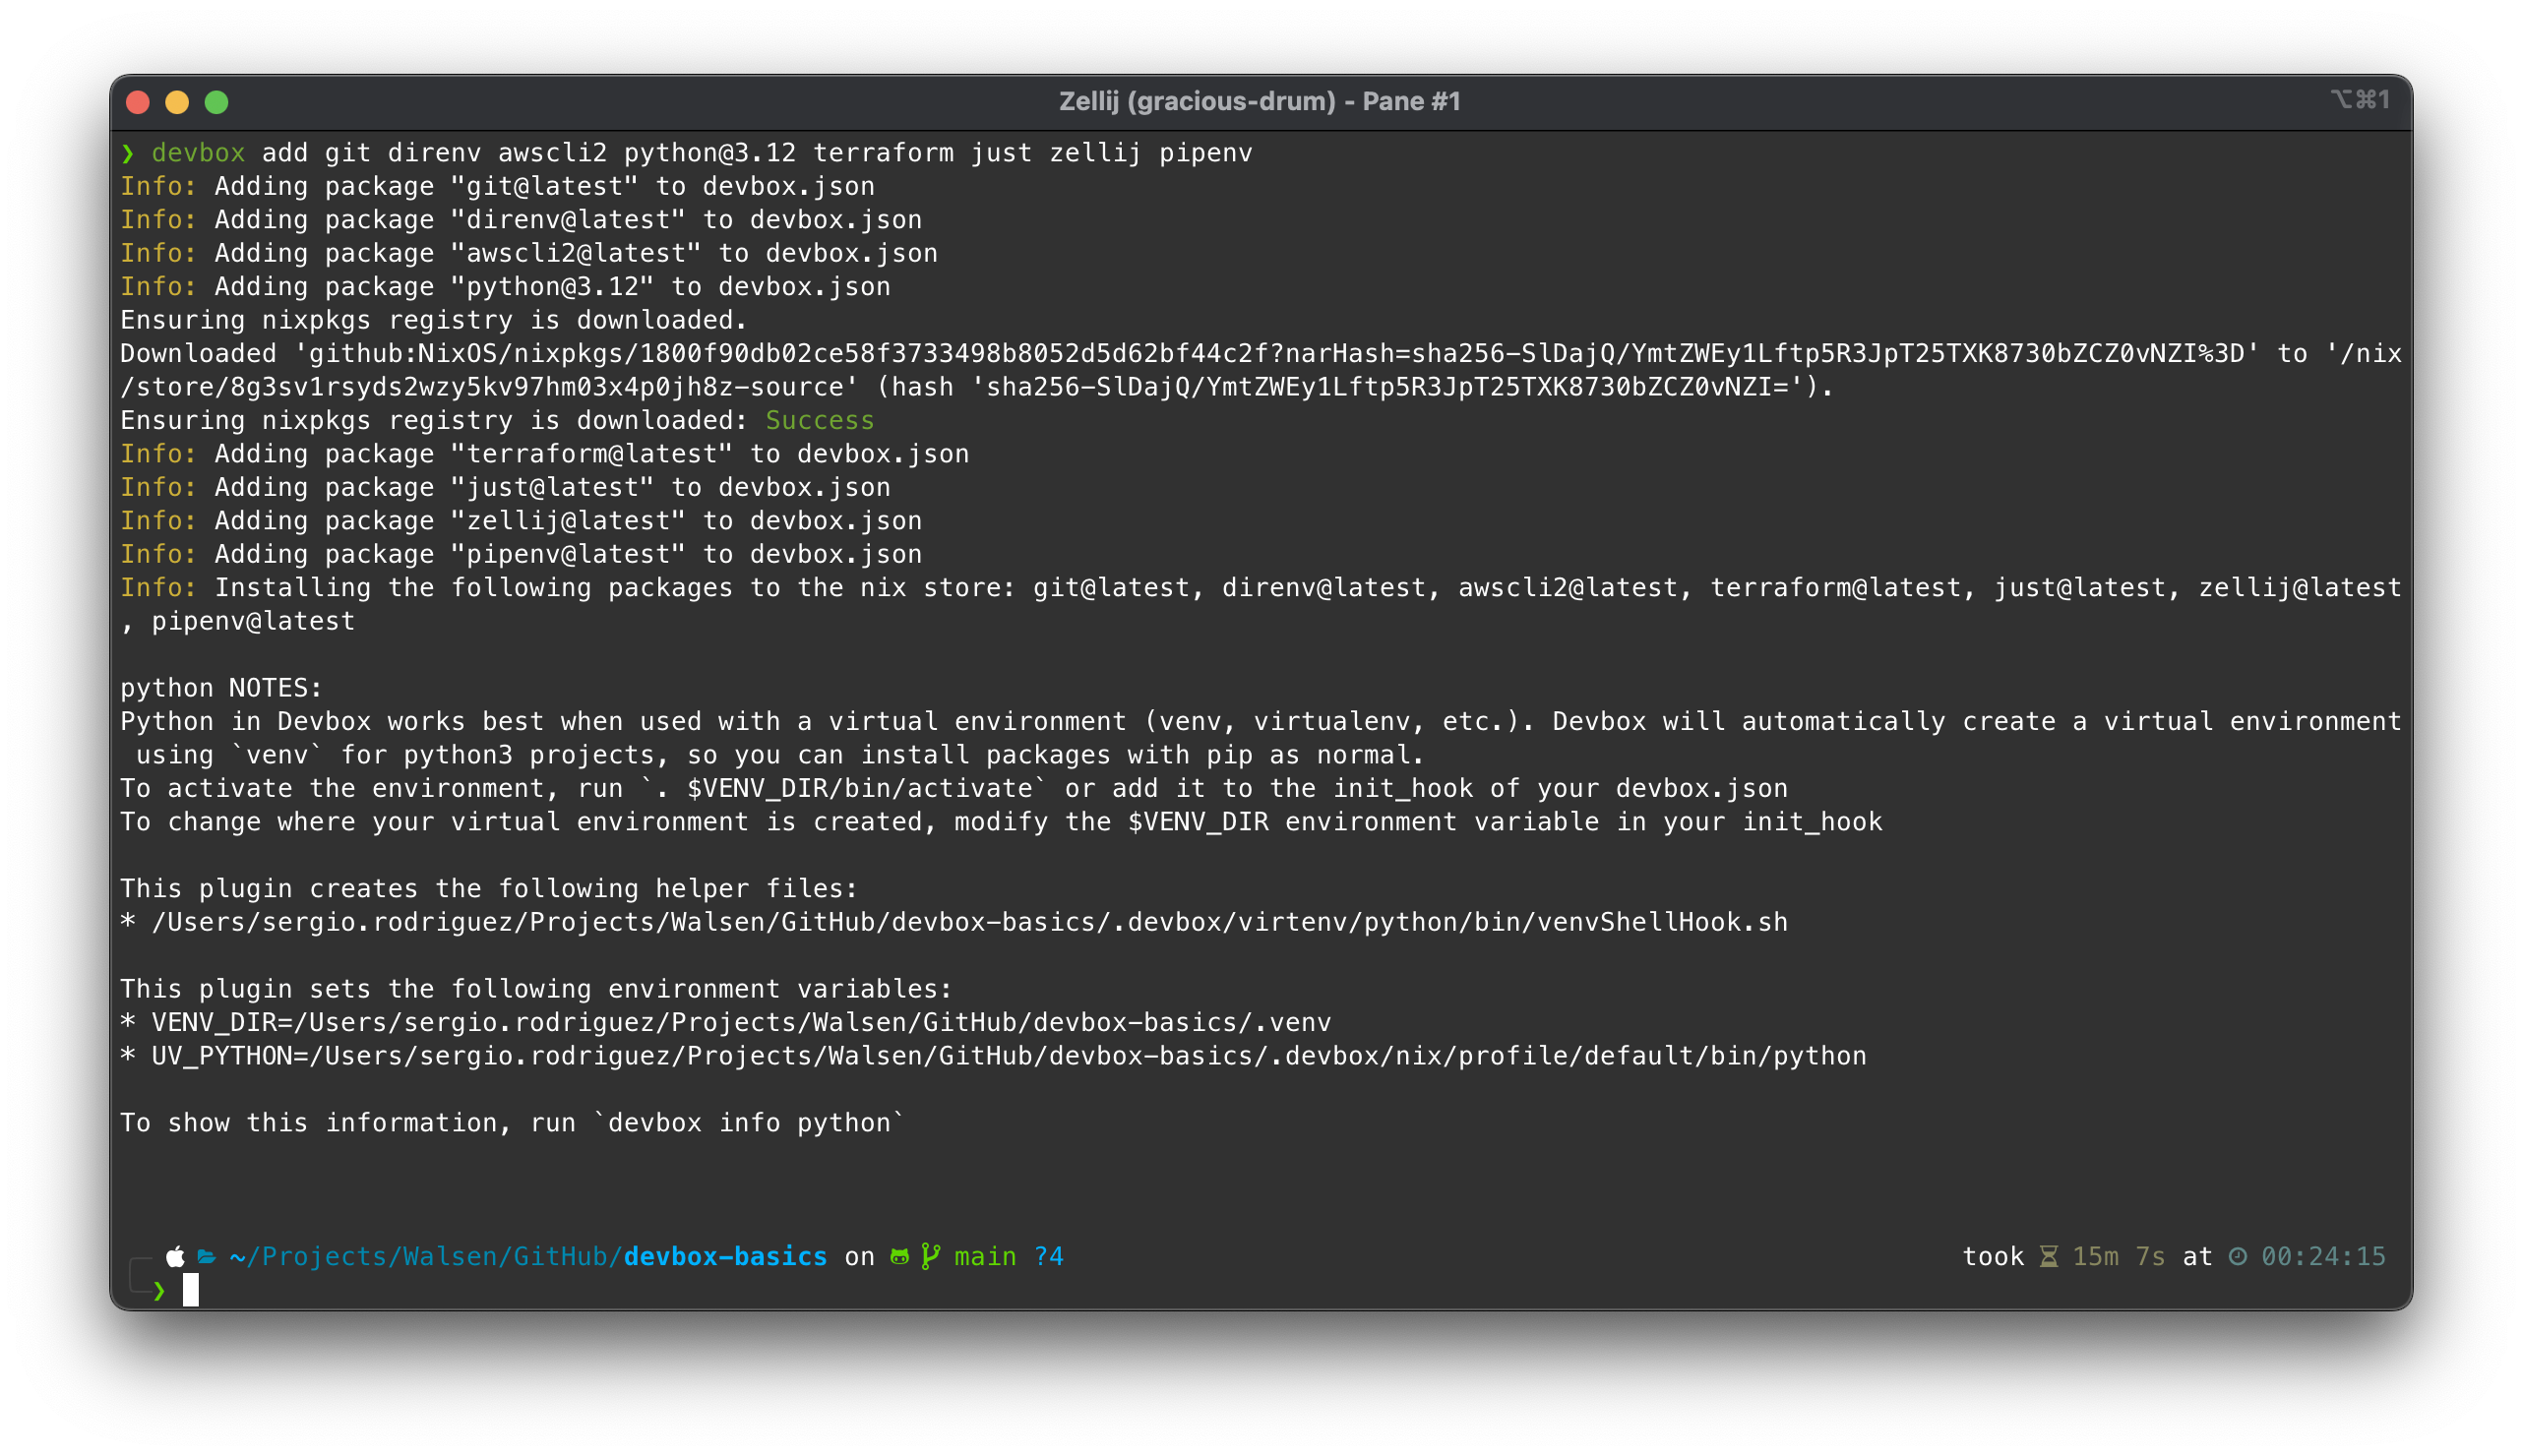This screenshot has width=2523, height=1456.
Task: Click the main branch name in prompt
Action: click(985, 1257)
